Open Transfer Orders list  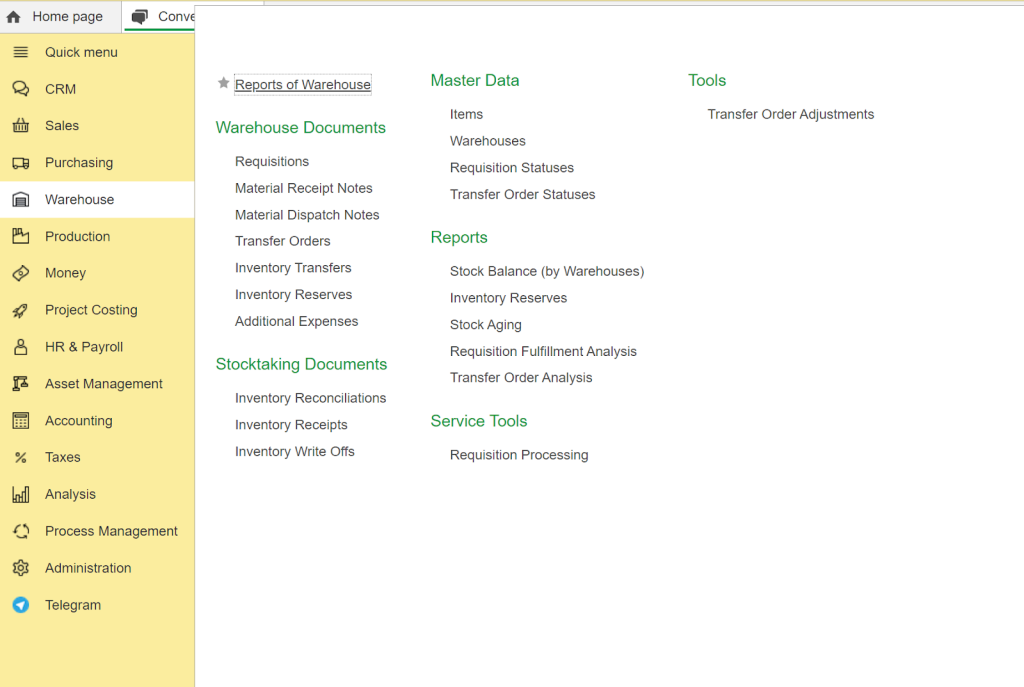coord(283,241)
